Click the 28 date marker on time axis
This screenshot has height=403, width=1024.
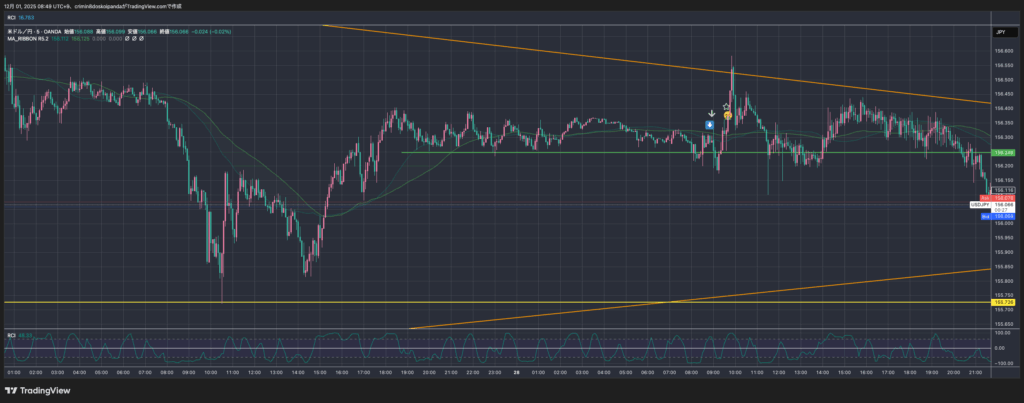517,371
